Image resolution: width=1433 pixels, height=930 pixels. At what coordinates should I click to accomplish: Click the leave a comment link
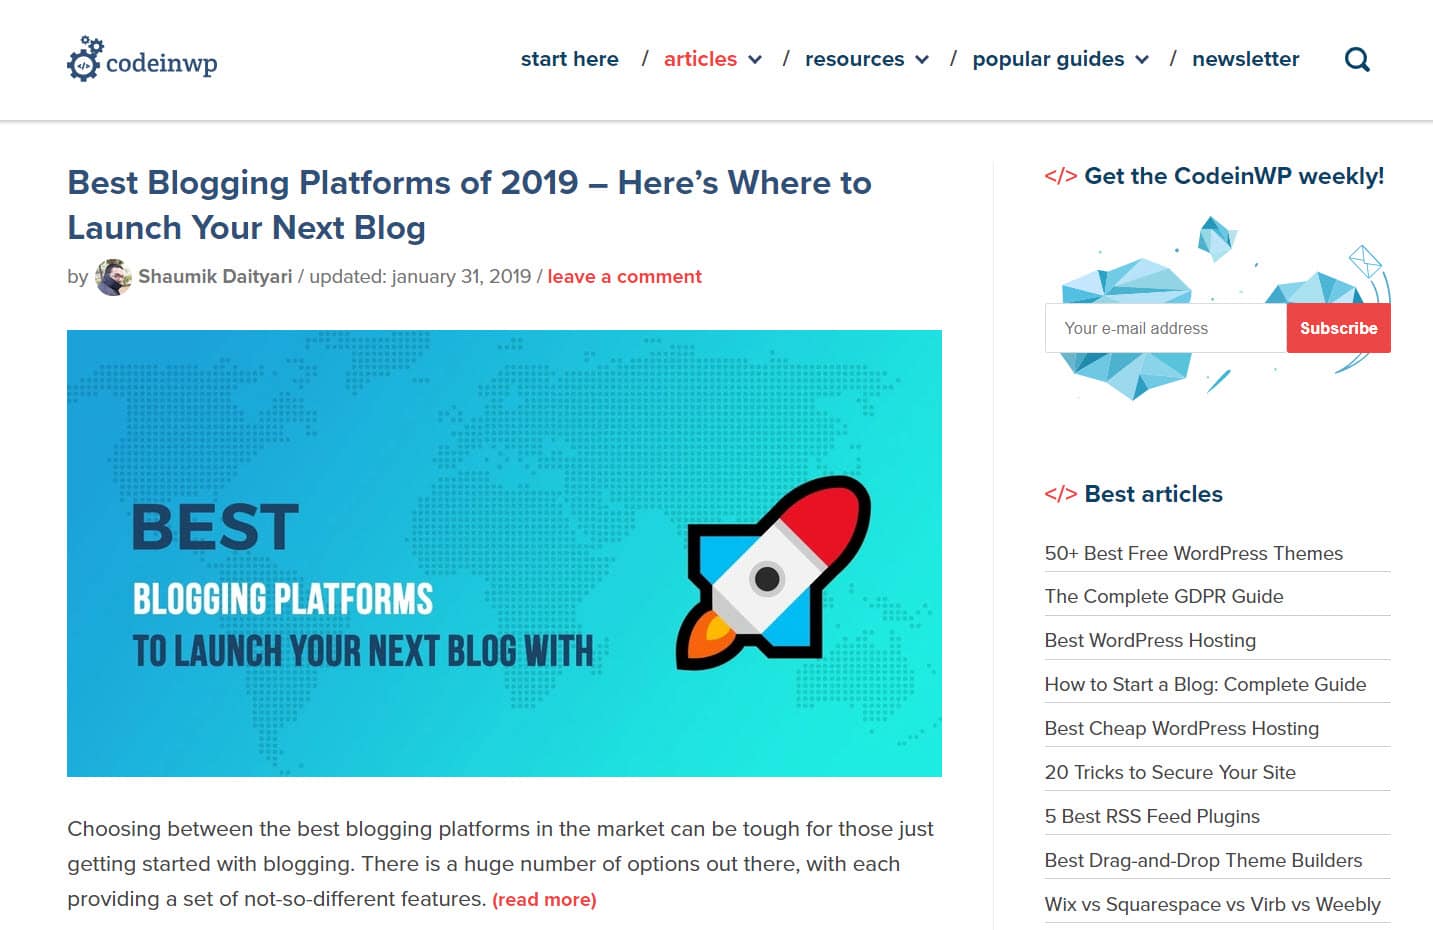click(x=624, y=276)
